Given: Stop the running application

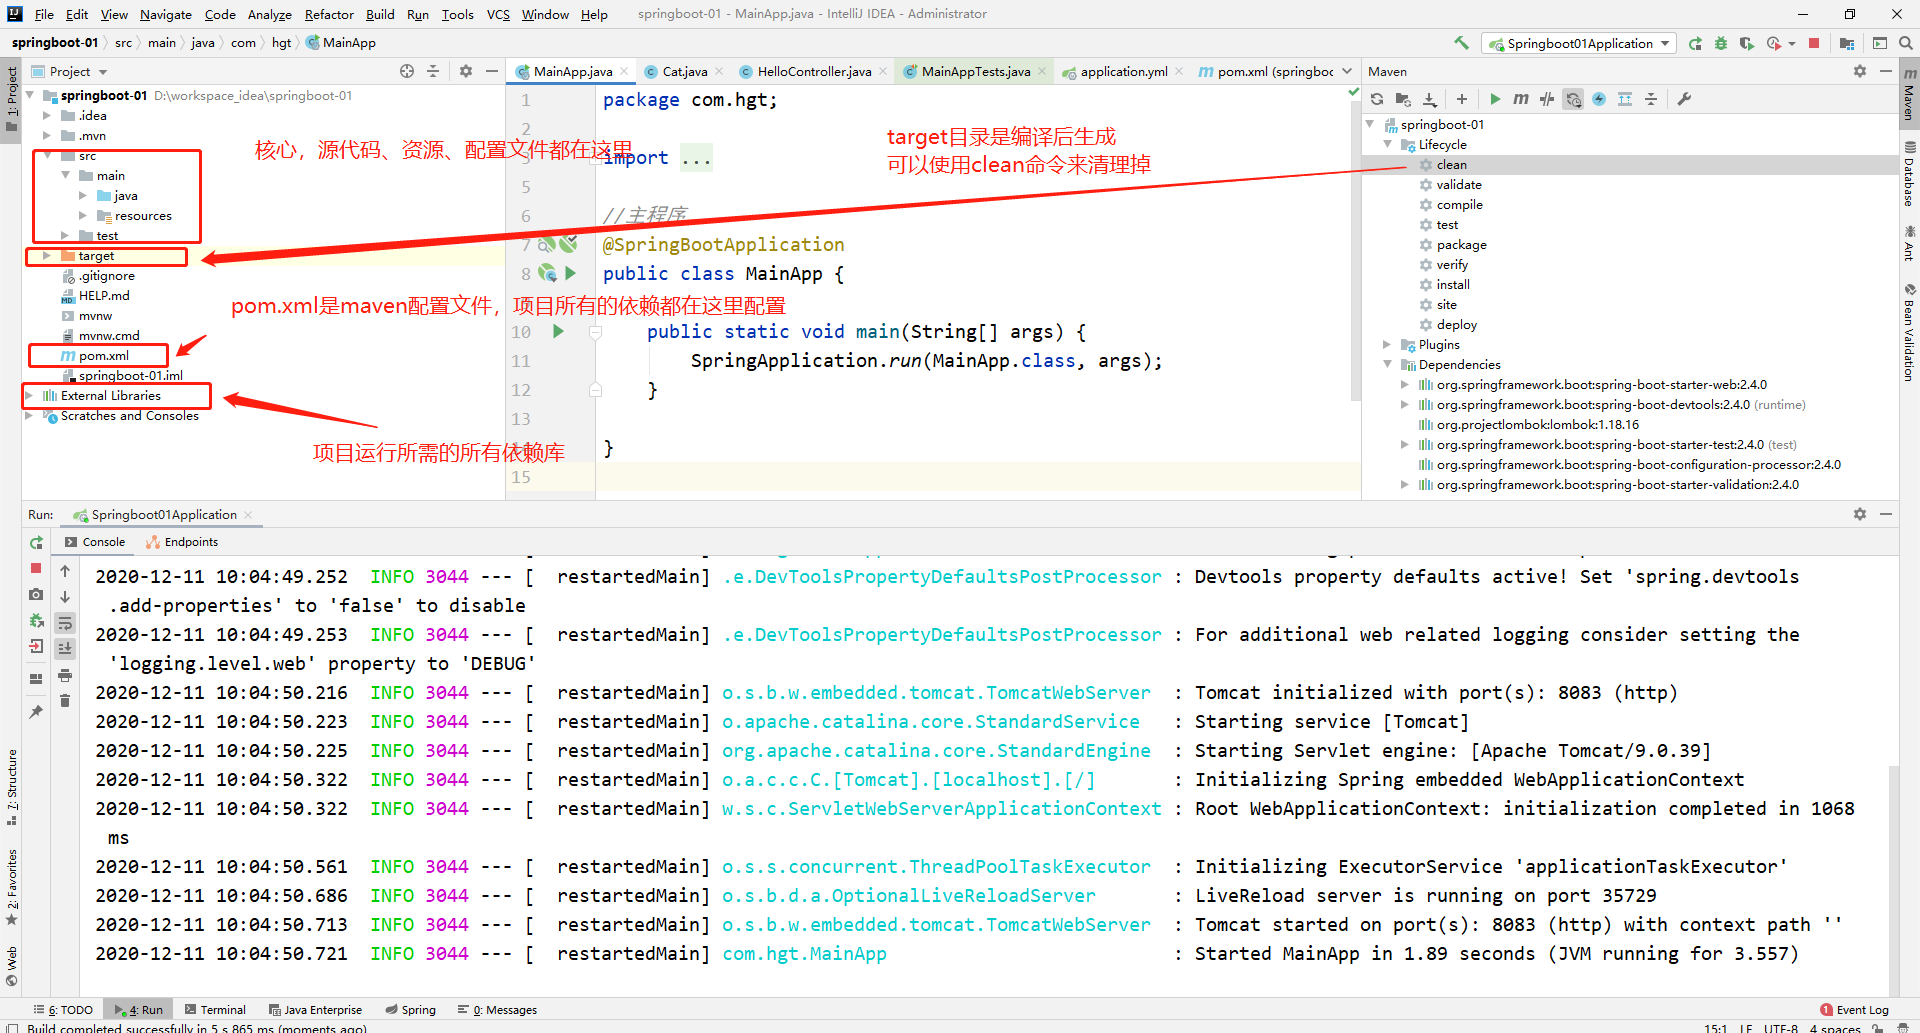Looking at the screenshot, I should (x=36, y=569).
